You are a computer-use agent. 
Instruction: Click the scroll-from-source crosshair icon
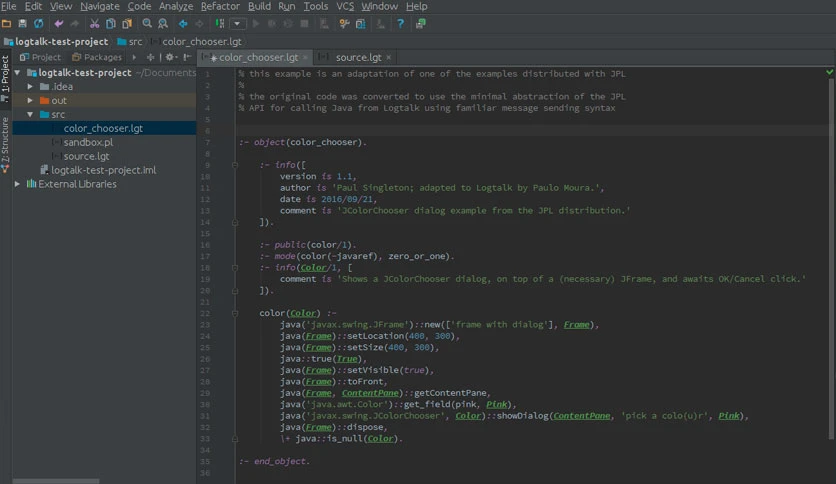pyautogui.click(x=150, y=57)
